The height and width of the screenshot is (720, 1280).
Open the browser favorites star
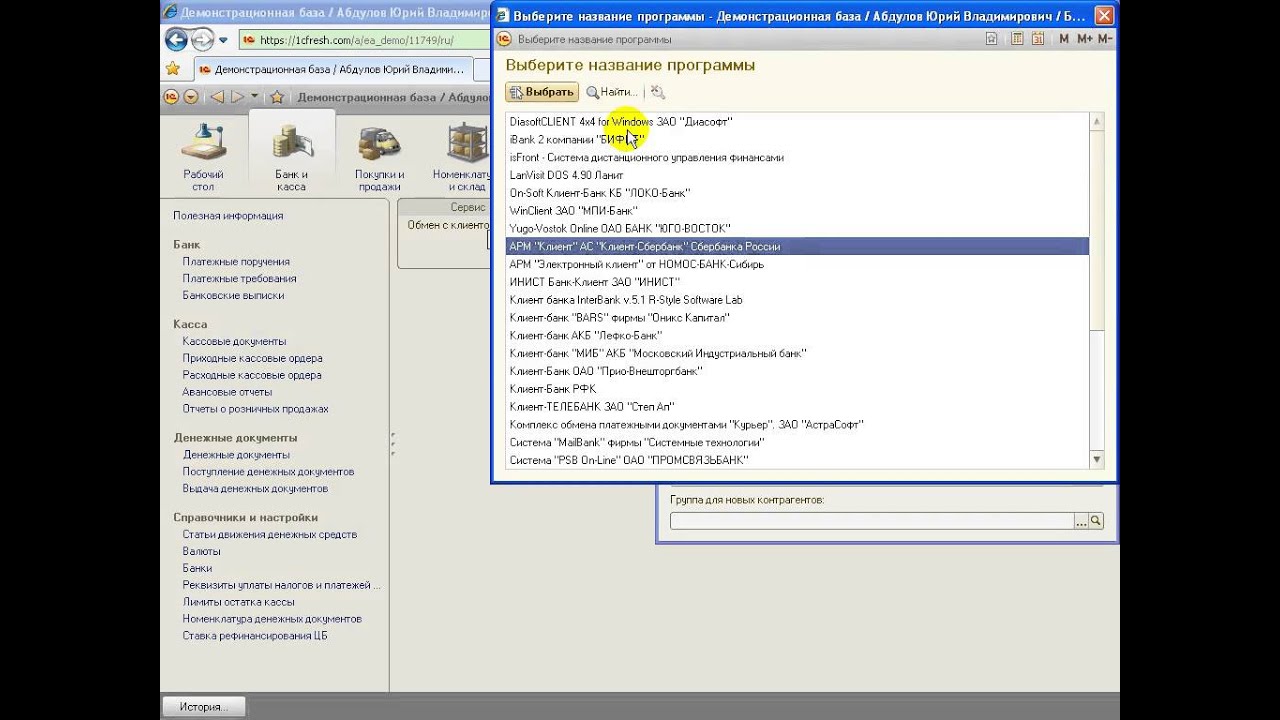(173, 69)
